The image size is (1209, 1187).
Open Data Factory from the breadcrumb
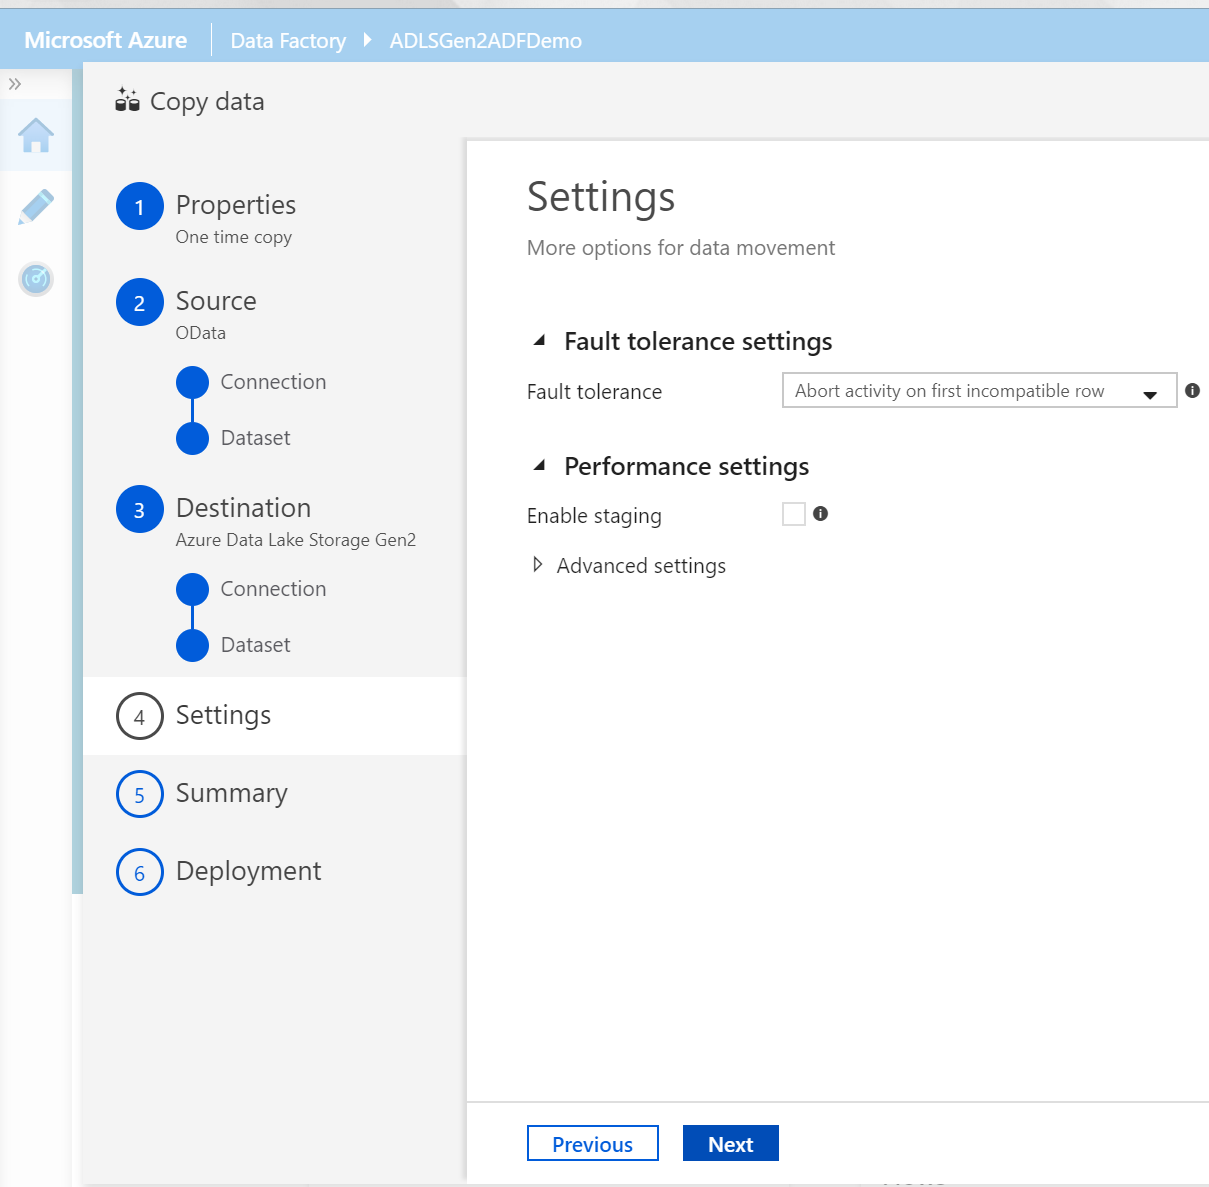tap(287, 40)
